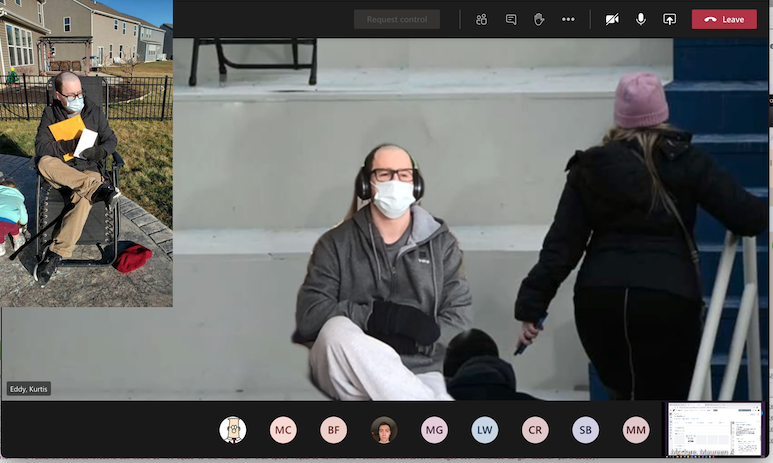Open the shared screen thumbnail
This screenshot has height=463, width=773.
(x=714, y=430)
